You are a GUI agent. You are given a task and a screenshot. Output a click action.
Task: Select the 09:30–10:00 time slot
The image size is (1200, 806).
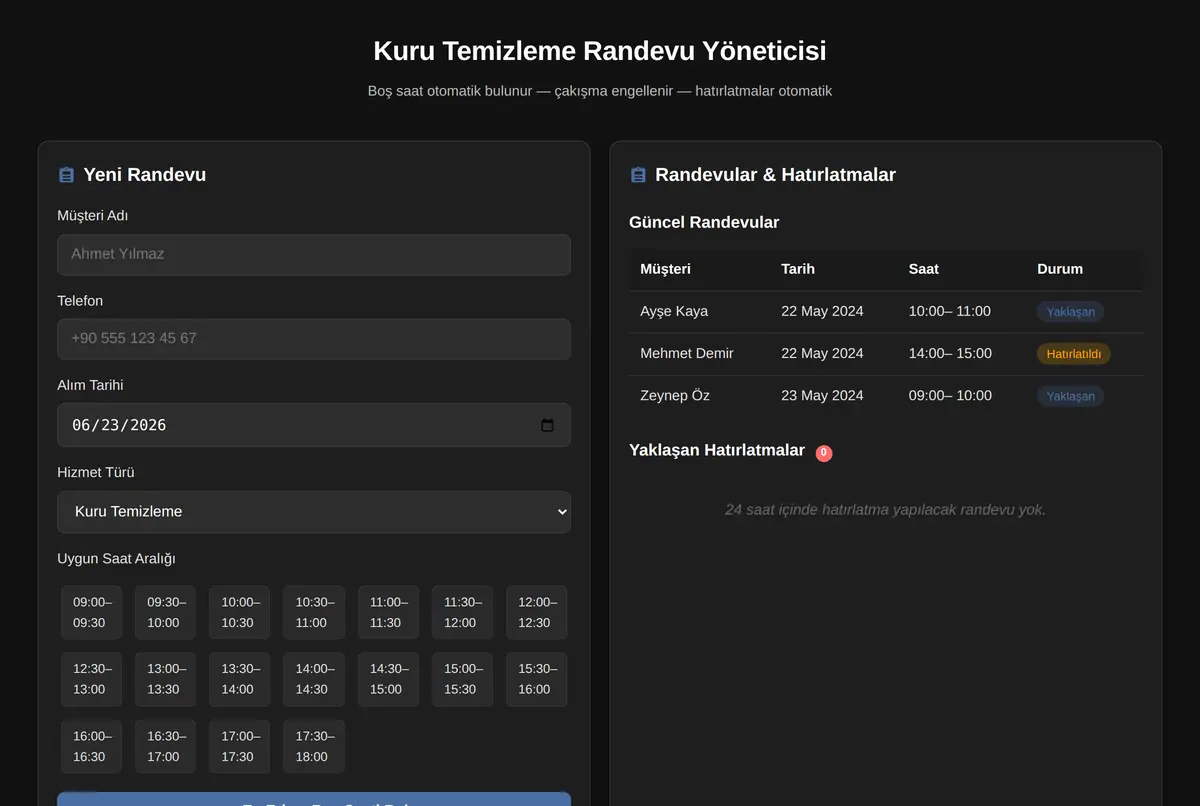click(x=165, y=612)
